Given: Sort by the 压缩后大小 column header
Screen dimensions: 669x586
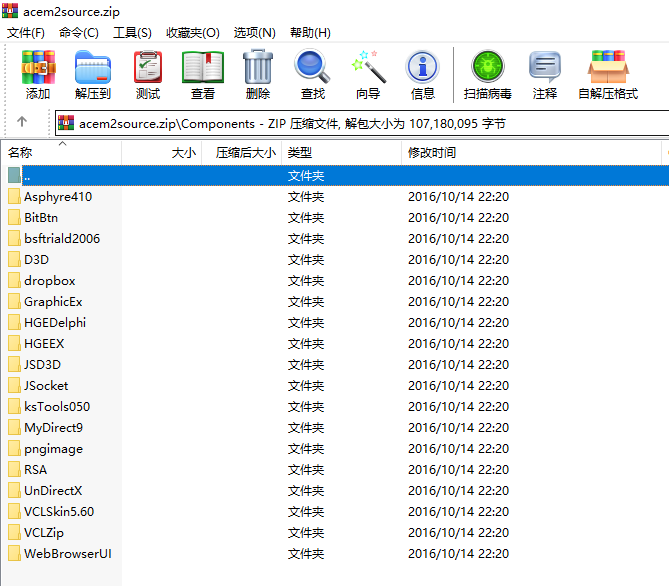Looking at the screenshot, I should pyautogui.click(x=241, y=152).
